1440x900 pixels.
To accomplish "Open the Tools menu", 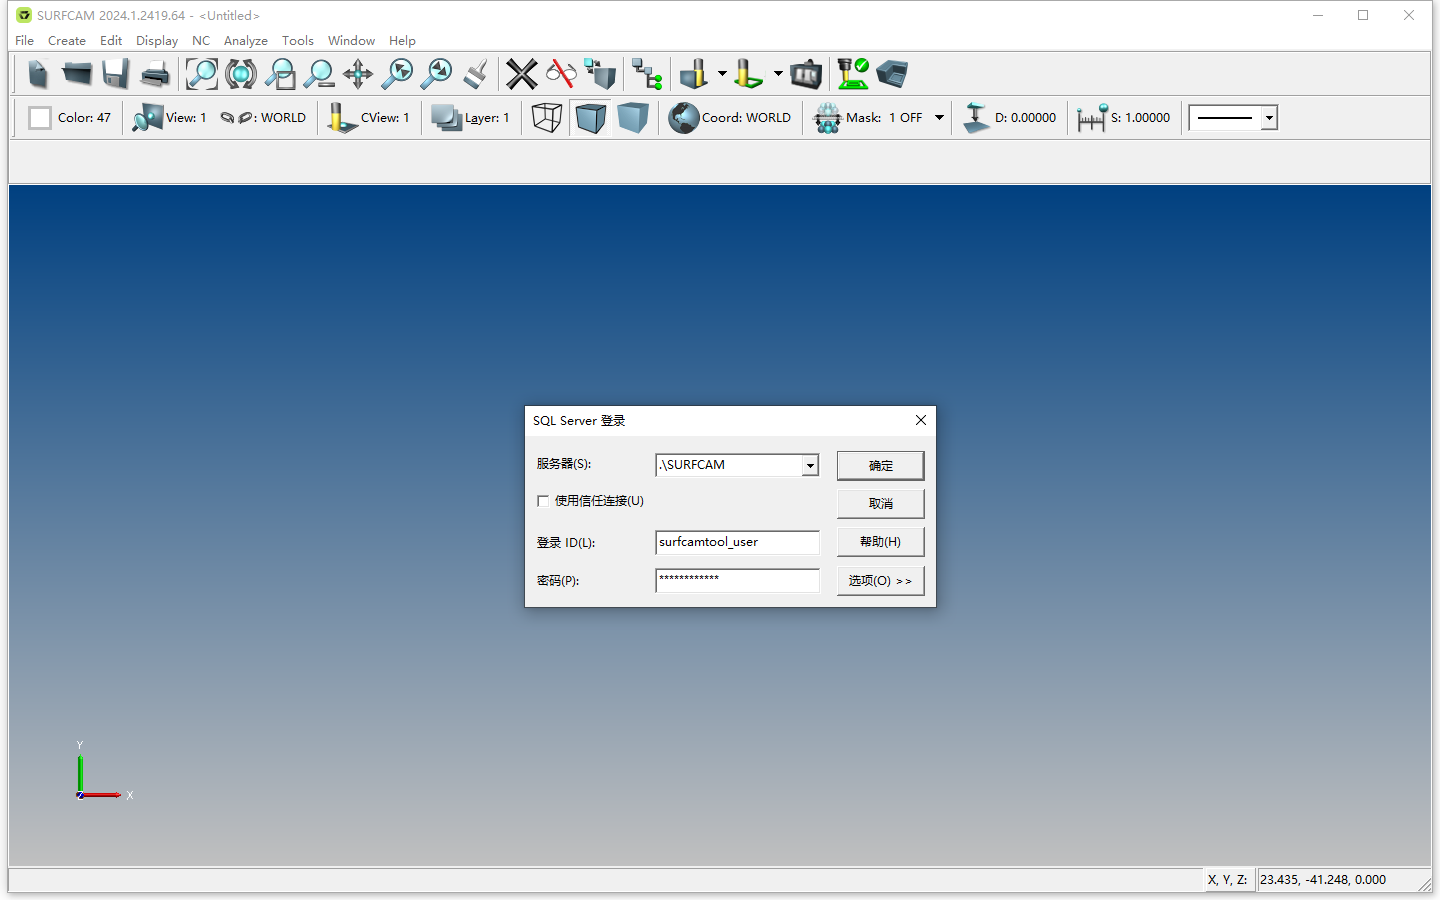I will 298,41.
